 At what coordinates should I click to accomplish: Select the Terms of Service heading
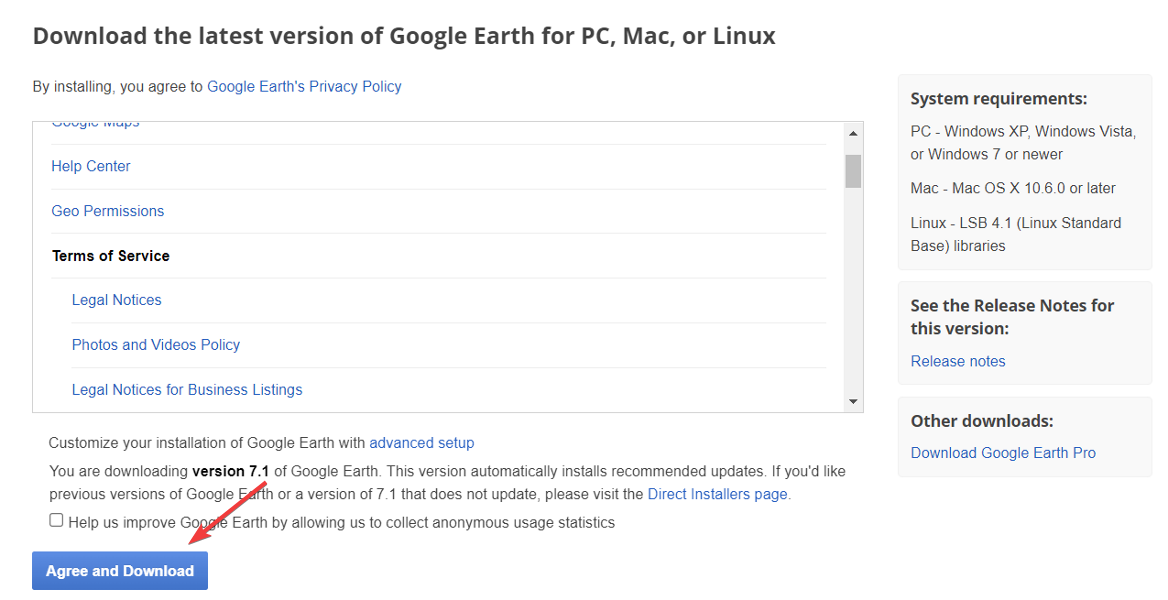tap(110, 255)
